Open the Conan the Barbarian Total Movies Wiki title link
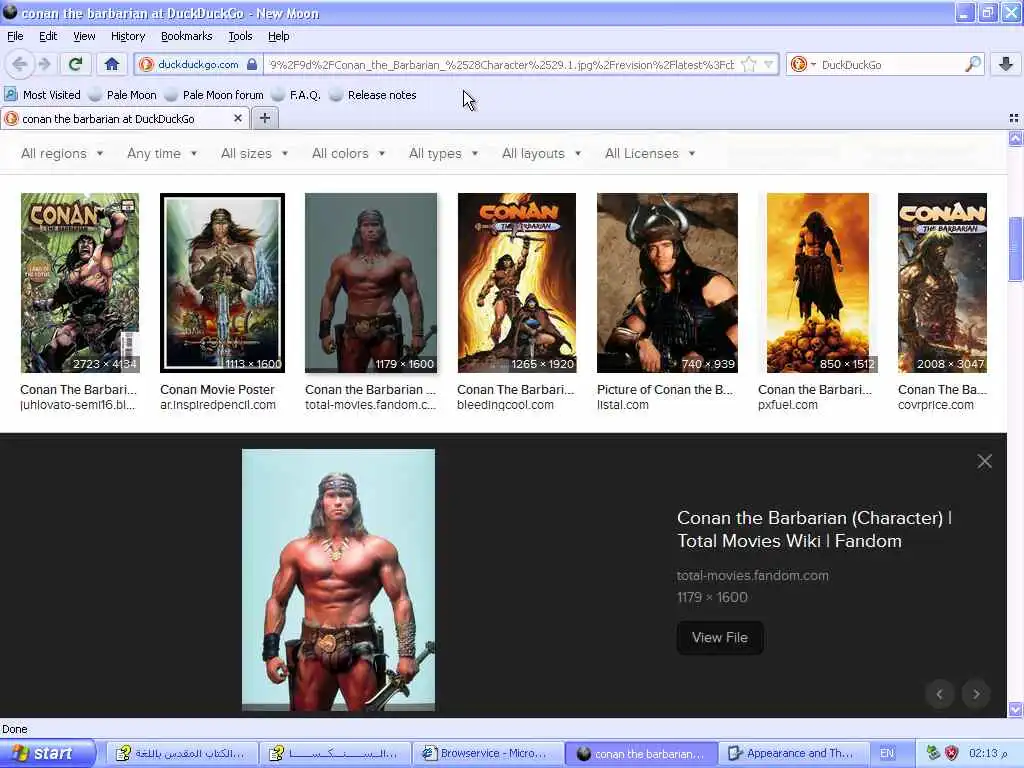This screenshot has width=1024, height=768. point(814,530)
